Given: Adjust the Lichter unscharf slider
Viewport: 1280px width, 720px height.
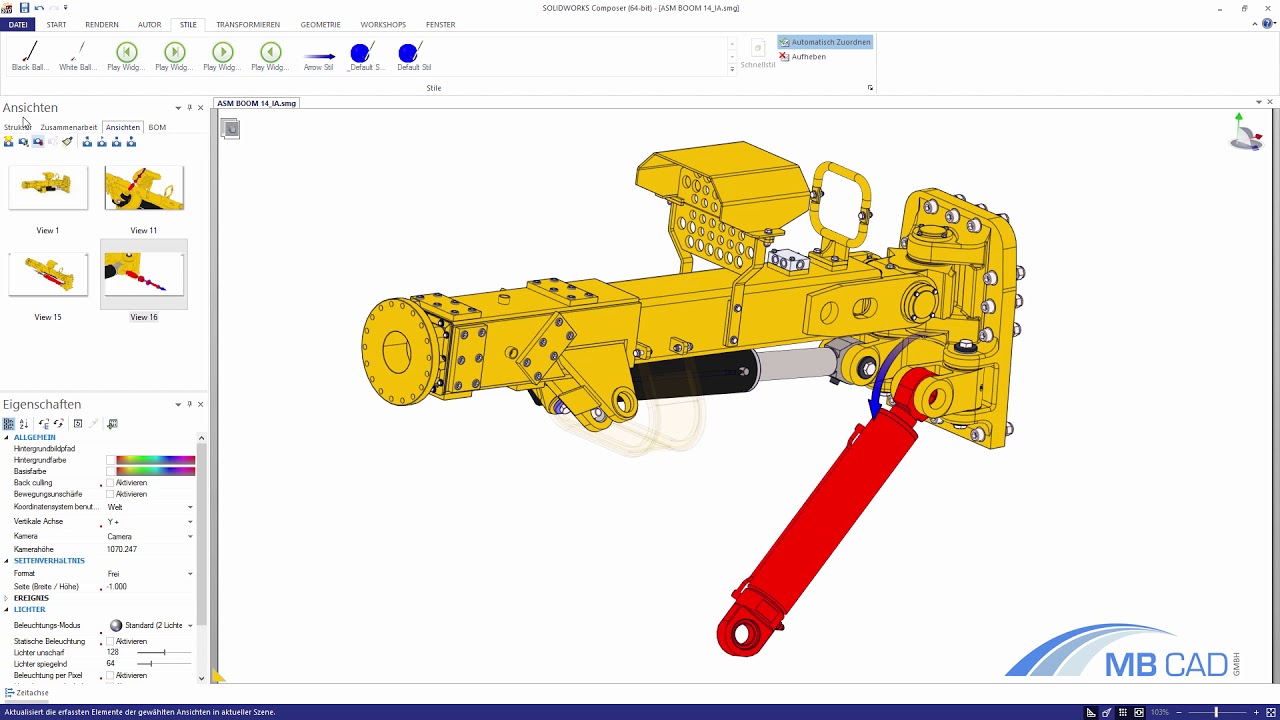Looking at the screenshot, I should [x=164, y=652].
